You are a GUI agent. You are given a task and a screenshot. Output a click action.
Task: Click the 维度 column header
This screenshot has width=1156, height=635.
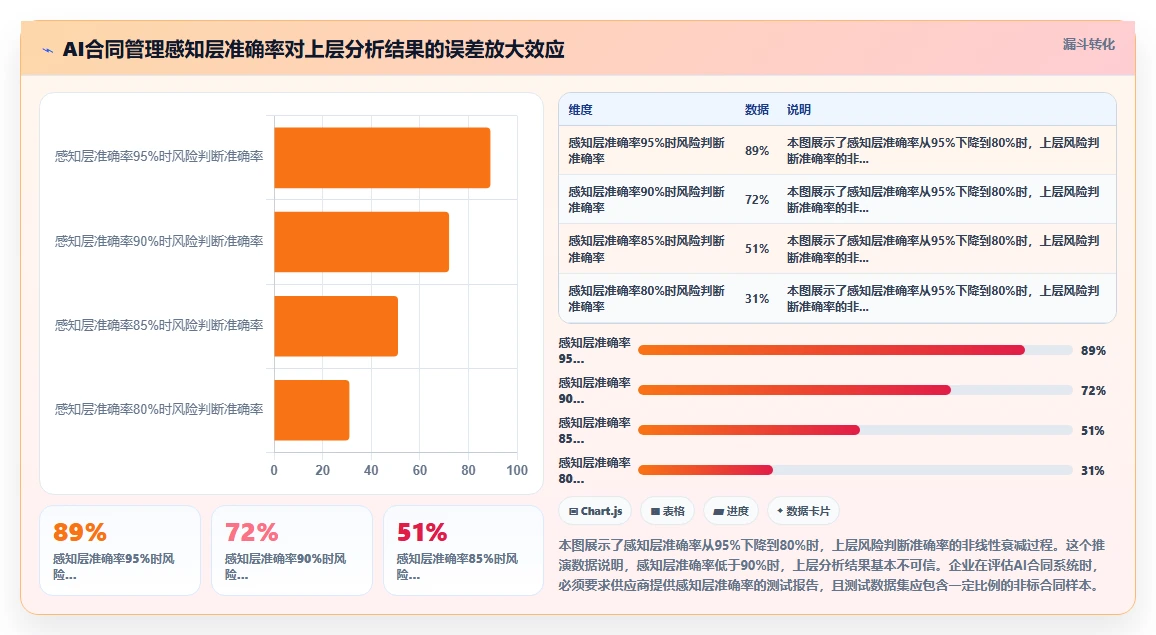(580, 110)
